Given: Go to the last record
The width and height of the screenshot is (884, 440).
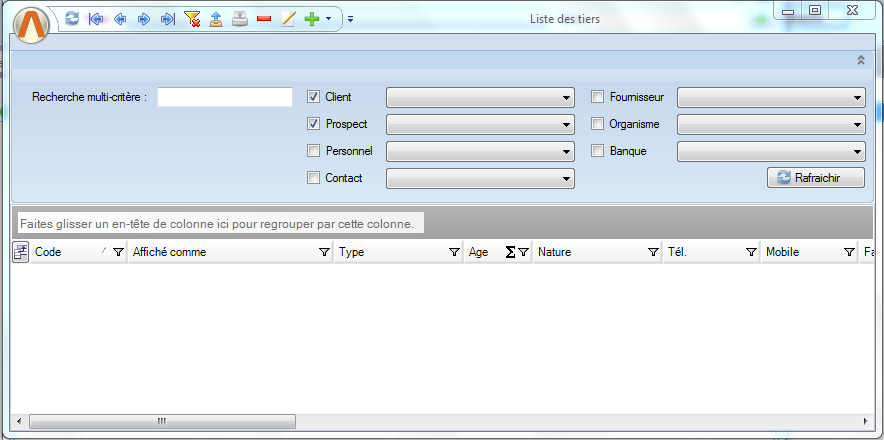Looking at the screenshot, I should click(x=167, y=19).
